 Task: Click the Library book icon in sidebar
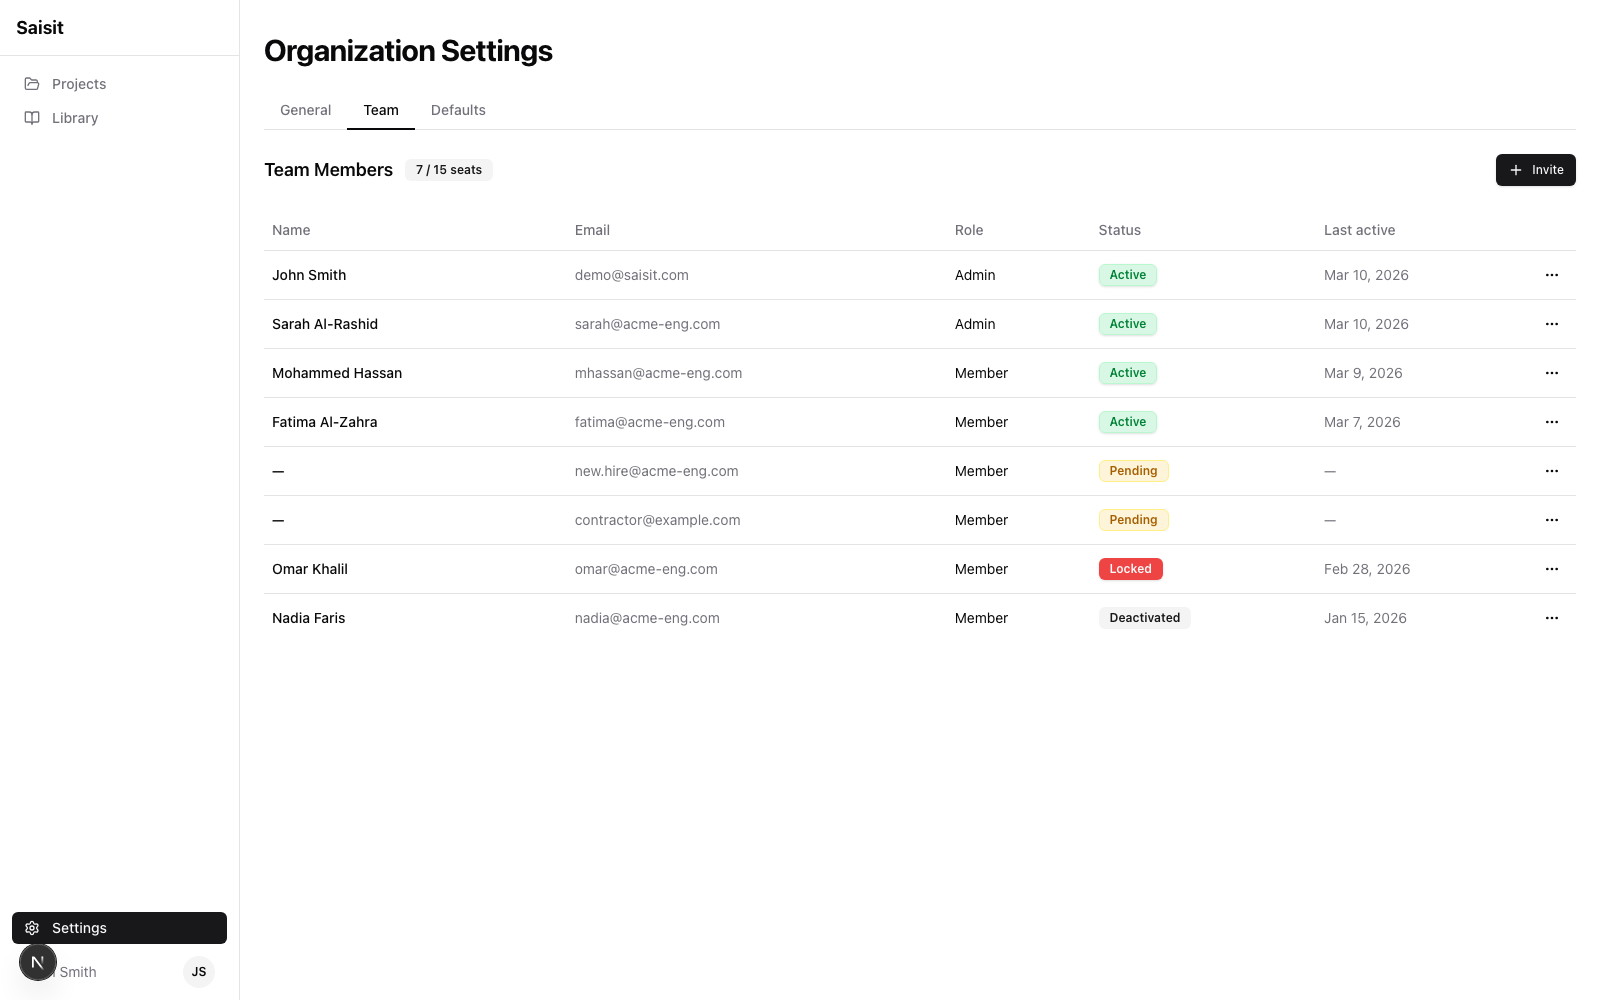(32, 118)
